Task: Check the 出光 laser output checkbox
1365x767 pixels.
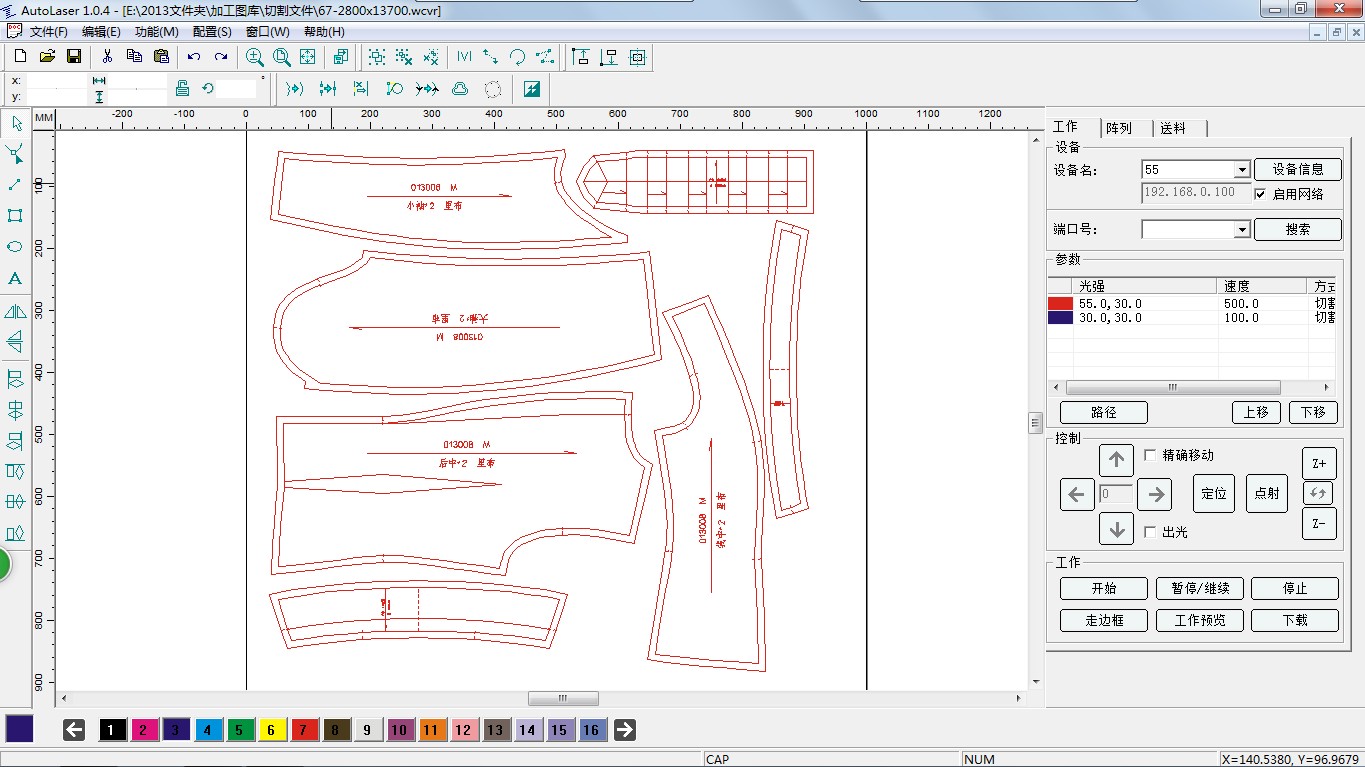Action: (1150, 532)
